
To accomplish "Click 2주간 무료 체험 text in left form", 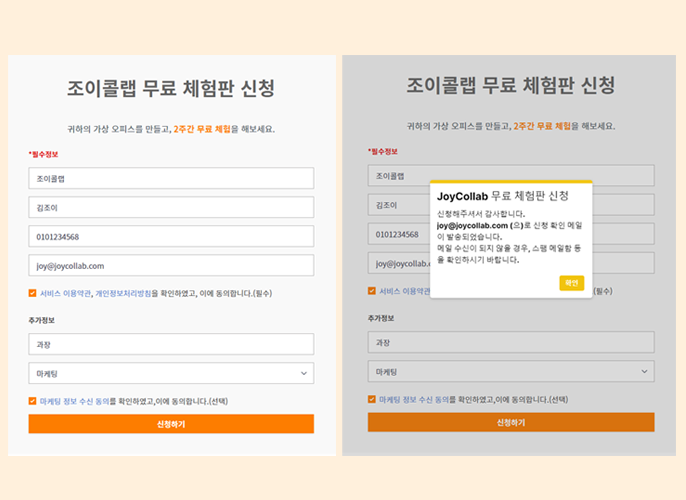I will click(202, 129).
